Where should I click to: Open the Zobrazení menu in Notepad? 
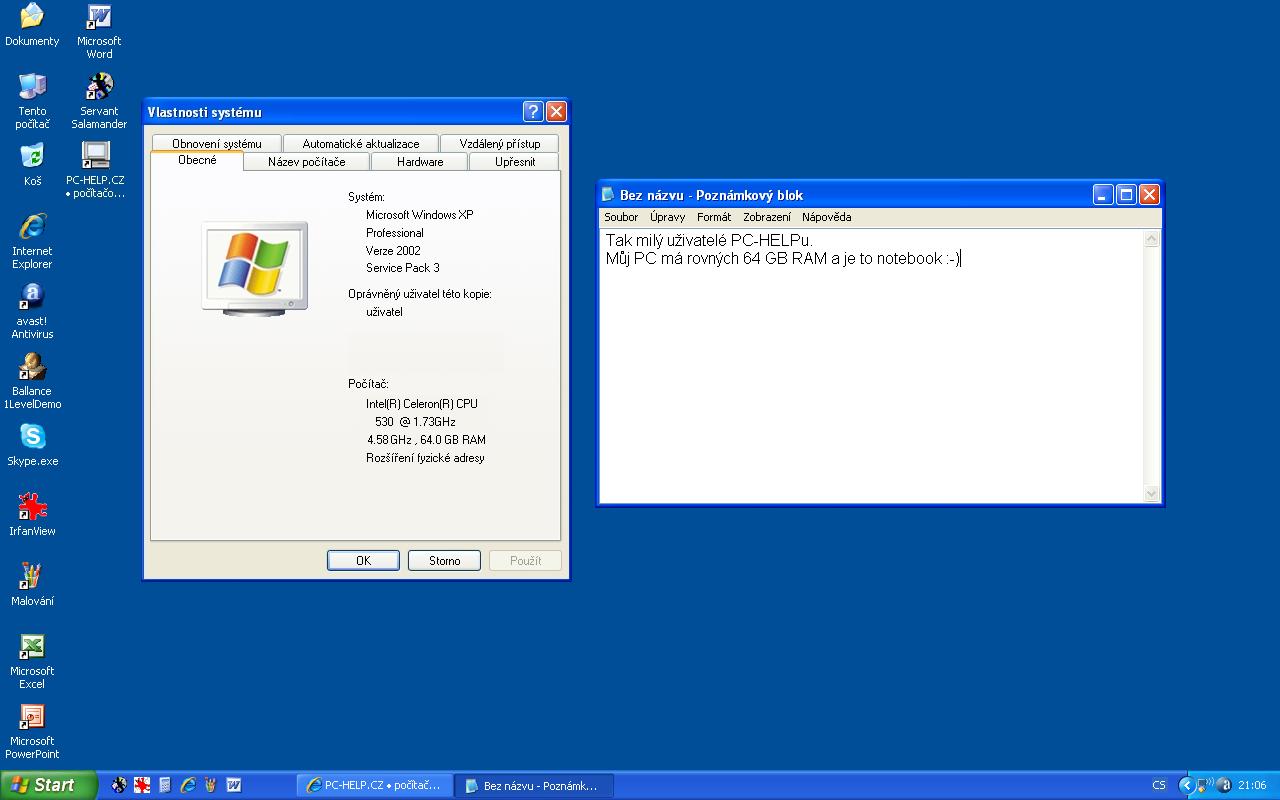point(767,217)
